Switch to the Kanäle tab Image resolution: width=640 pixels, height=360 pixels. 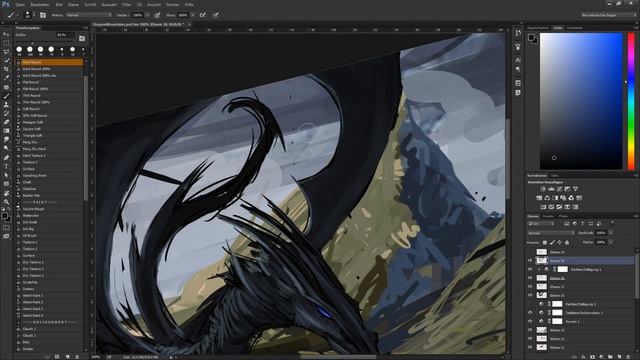548,216
